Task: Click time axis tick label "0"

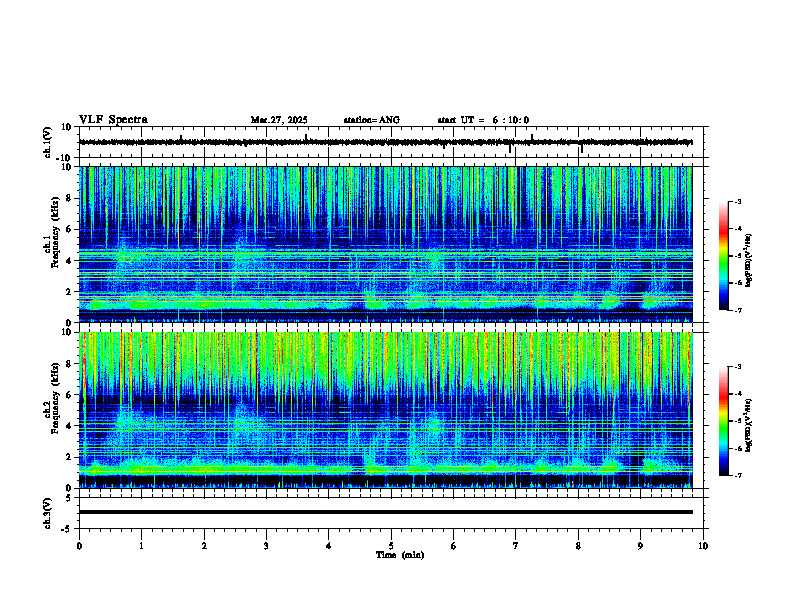Action: point(79,546)
